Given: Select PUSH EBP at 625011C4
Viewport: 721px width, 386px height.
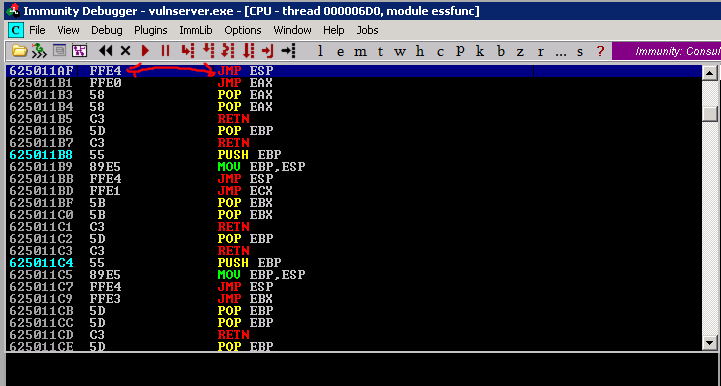Looking at the screenshot, I should click(x=249, y=263).
